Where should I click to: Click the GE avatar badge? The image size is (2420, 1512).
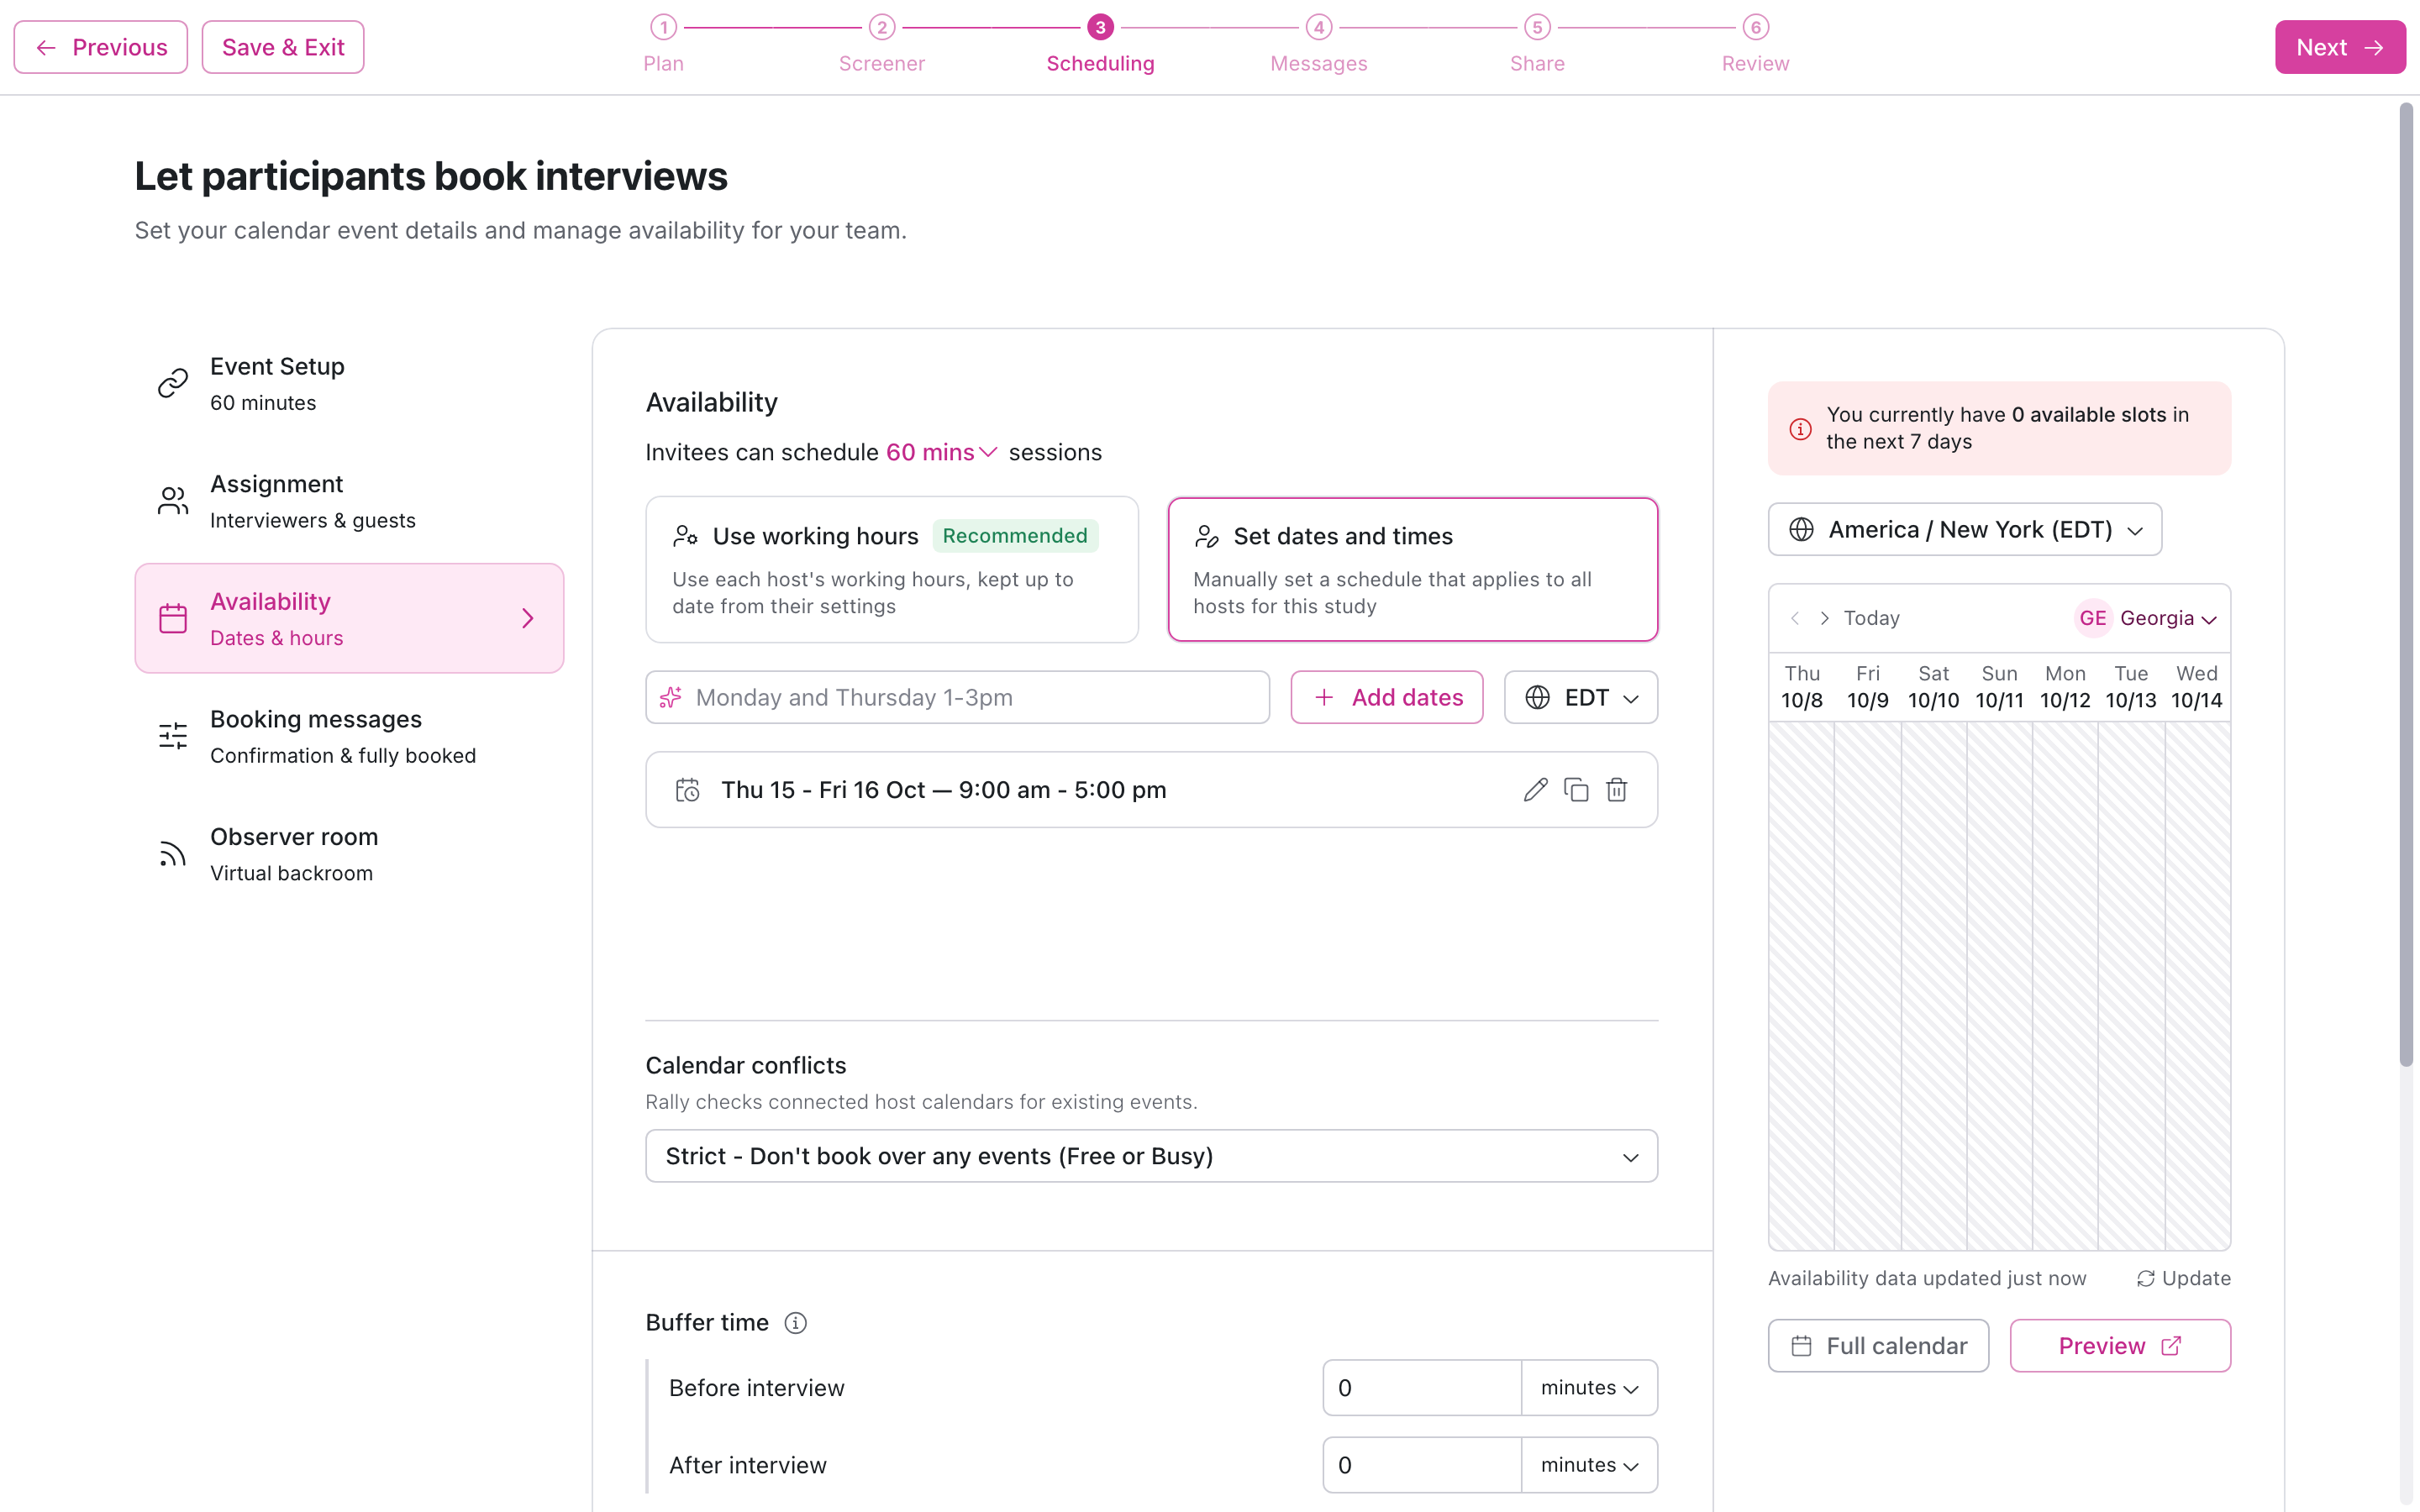2093,618
